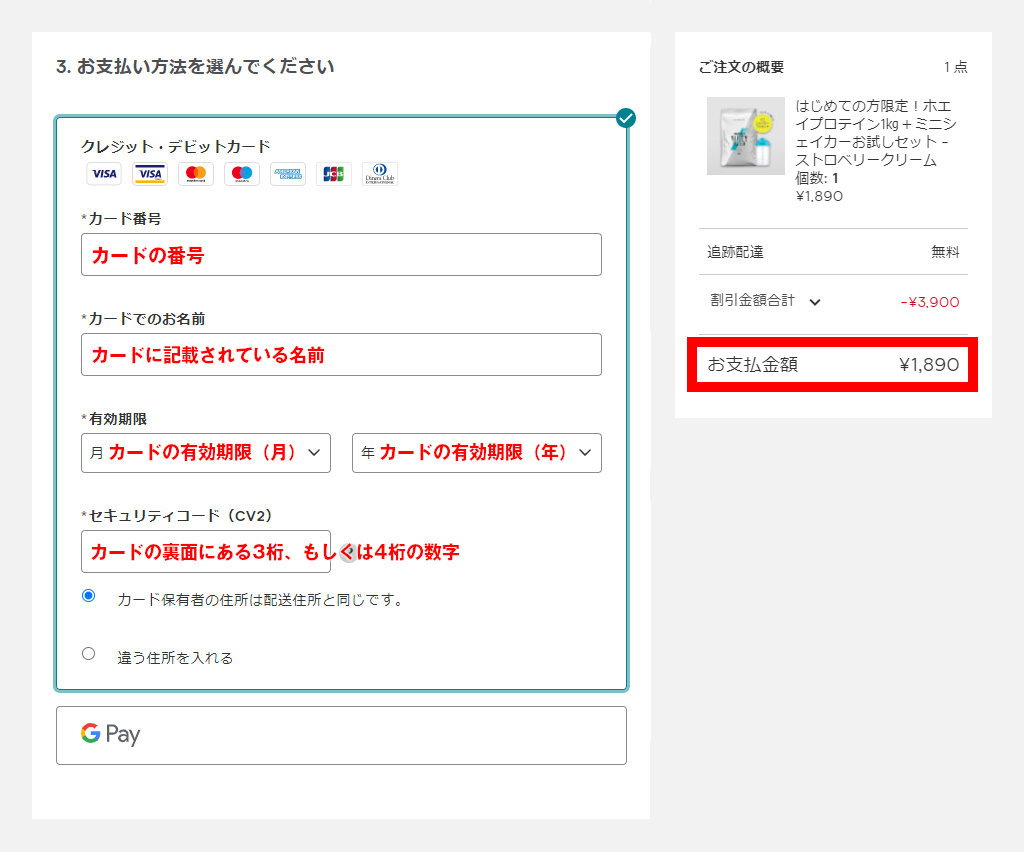1024x852 pixels.
Task: Focus the セキュリティコード (CV2) input field
Action: click(206, 552)
